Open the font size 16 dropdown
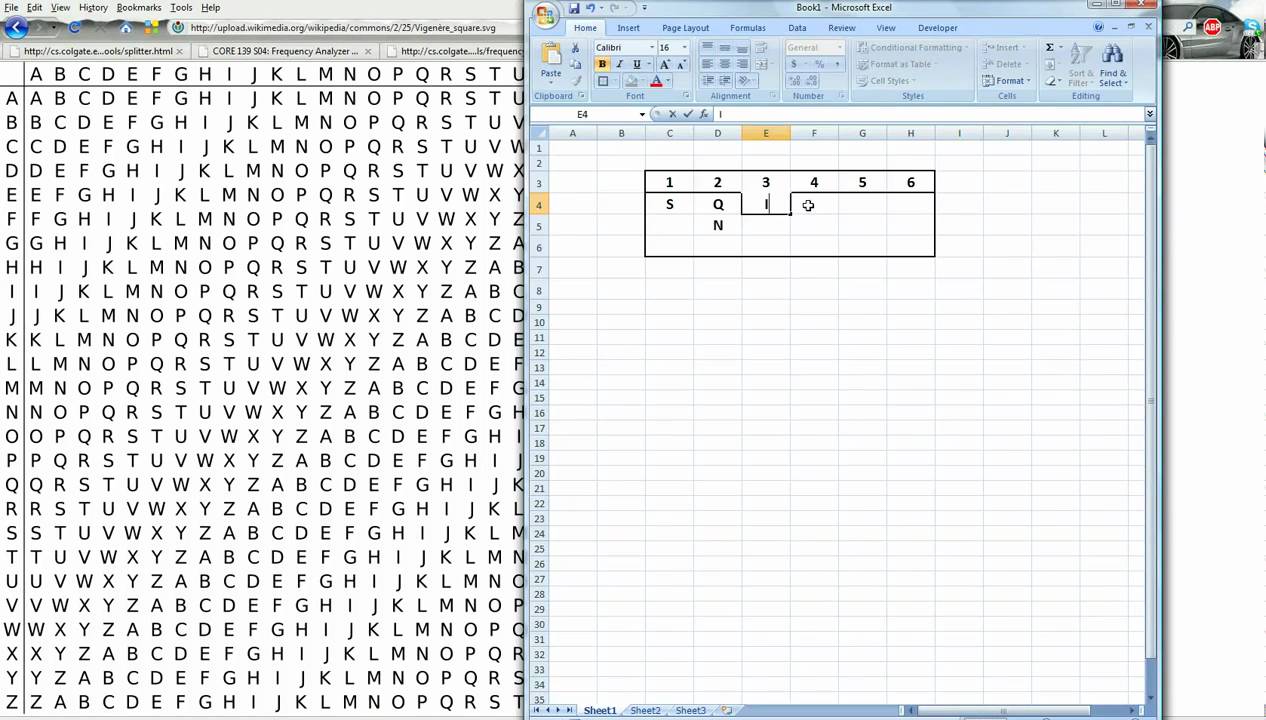1266x720 pixels. (684, 48)
